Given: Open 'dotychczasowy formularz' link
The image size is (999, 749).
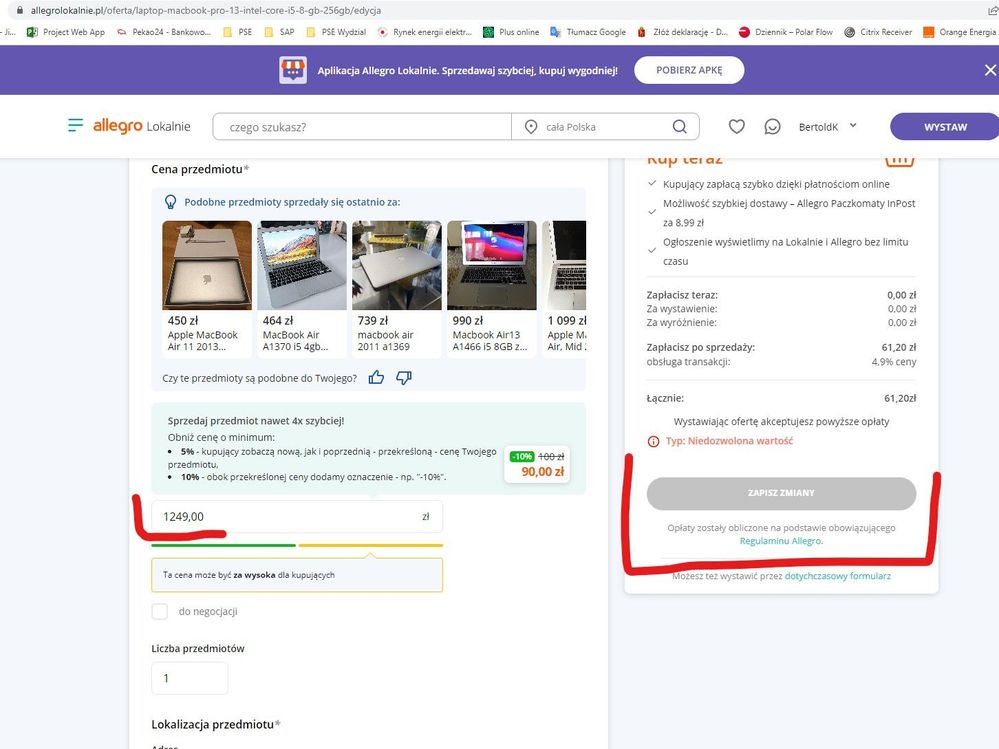Looking at the screenshot, I should click(x=838, y=576).
